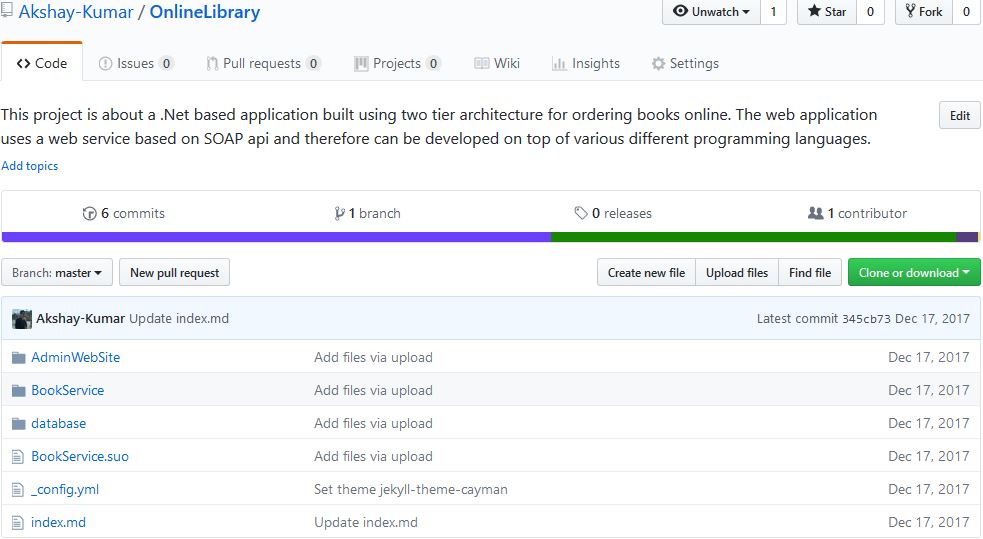983x539 pixels.
Task: Click the Upload files button
Action: (x=737, y=273)
